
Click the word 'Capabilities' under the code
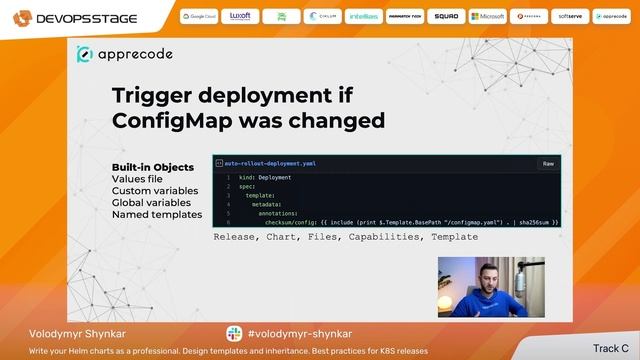point(384,237)
